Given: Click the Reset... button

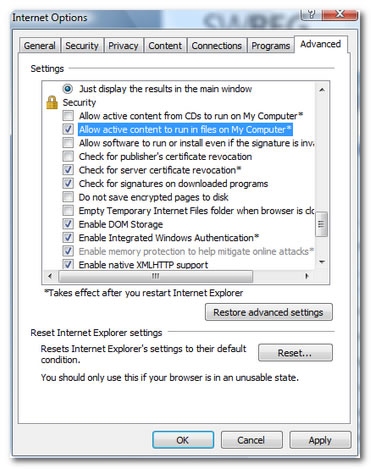Looking at the screenshot, I should [295, 353].
